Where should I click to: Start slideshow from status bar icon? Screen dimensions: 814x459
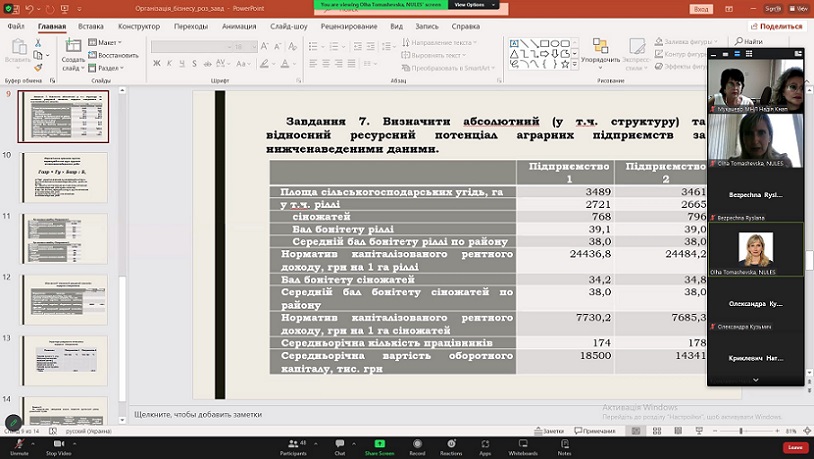point(699,431)
